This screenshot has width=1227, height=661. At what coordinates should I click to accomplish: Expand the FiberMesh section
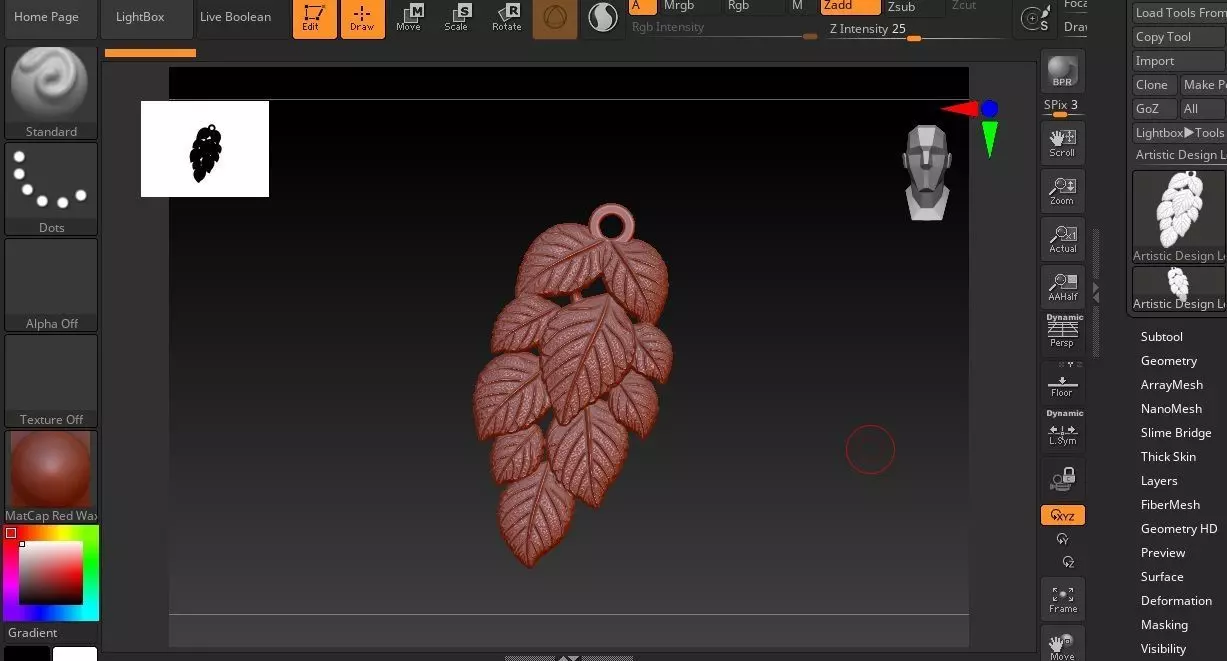[x=1170, y=505]
